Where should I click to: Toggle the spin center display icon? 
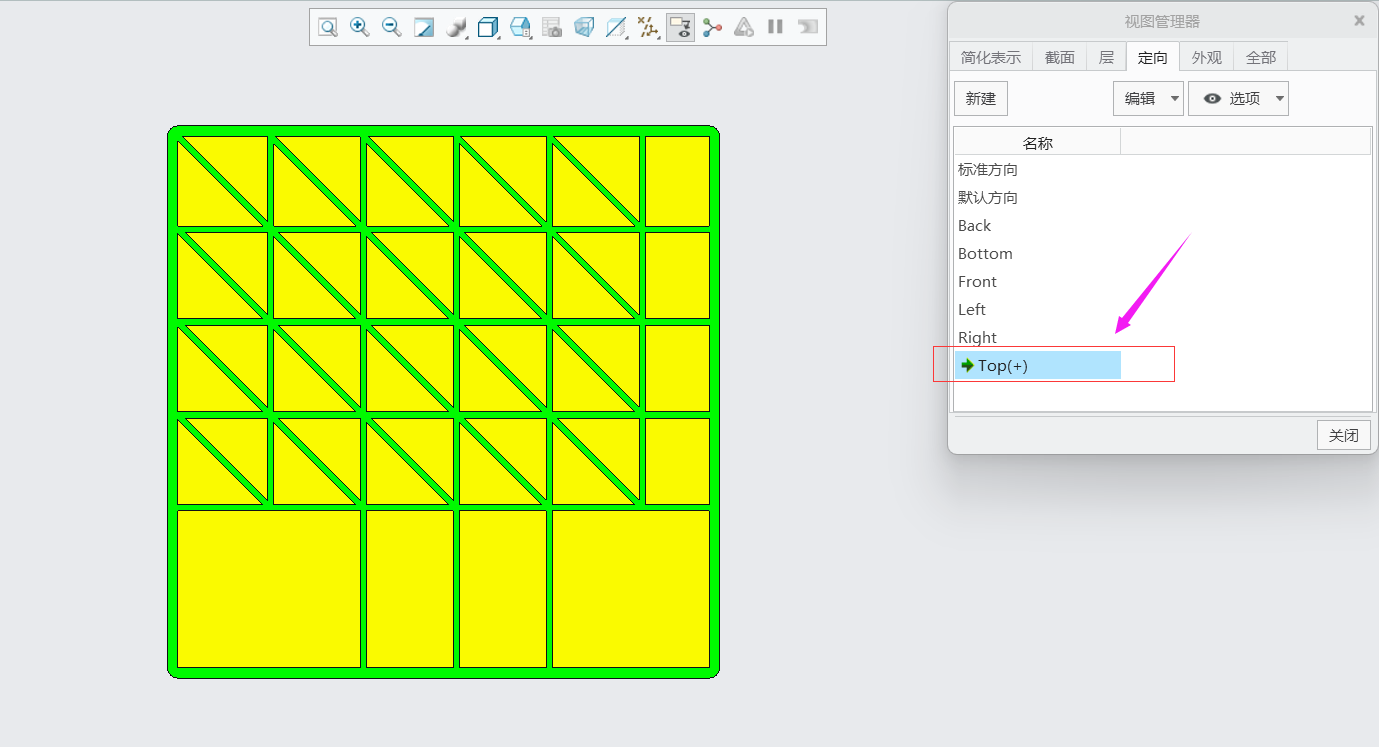712,27
